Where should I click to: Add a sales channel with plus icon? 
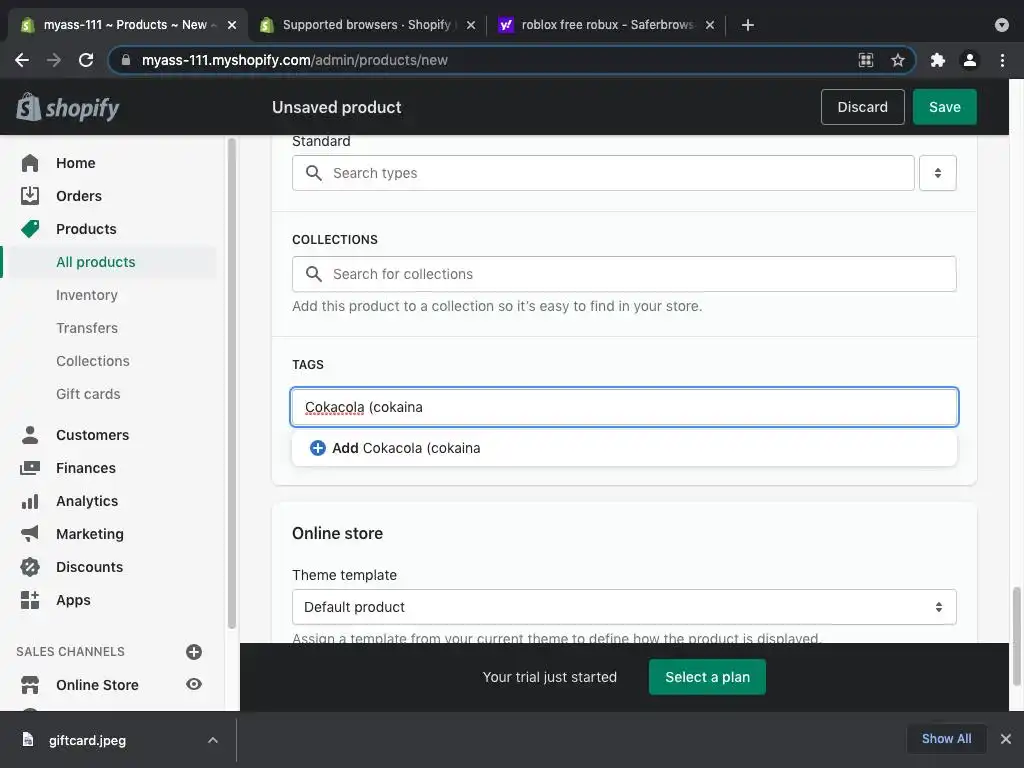(194, 652)
